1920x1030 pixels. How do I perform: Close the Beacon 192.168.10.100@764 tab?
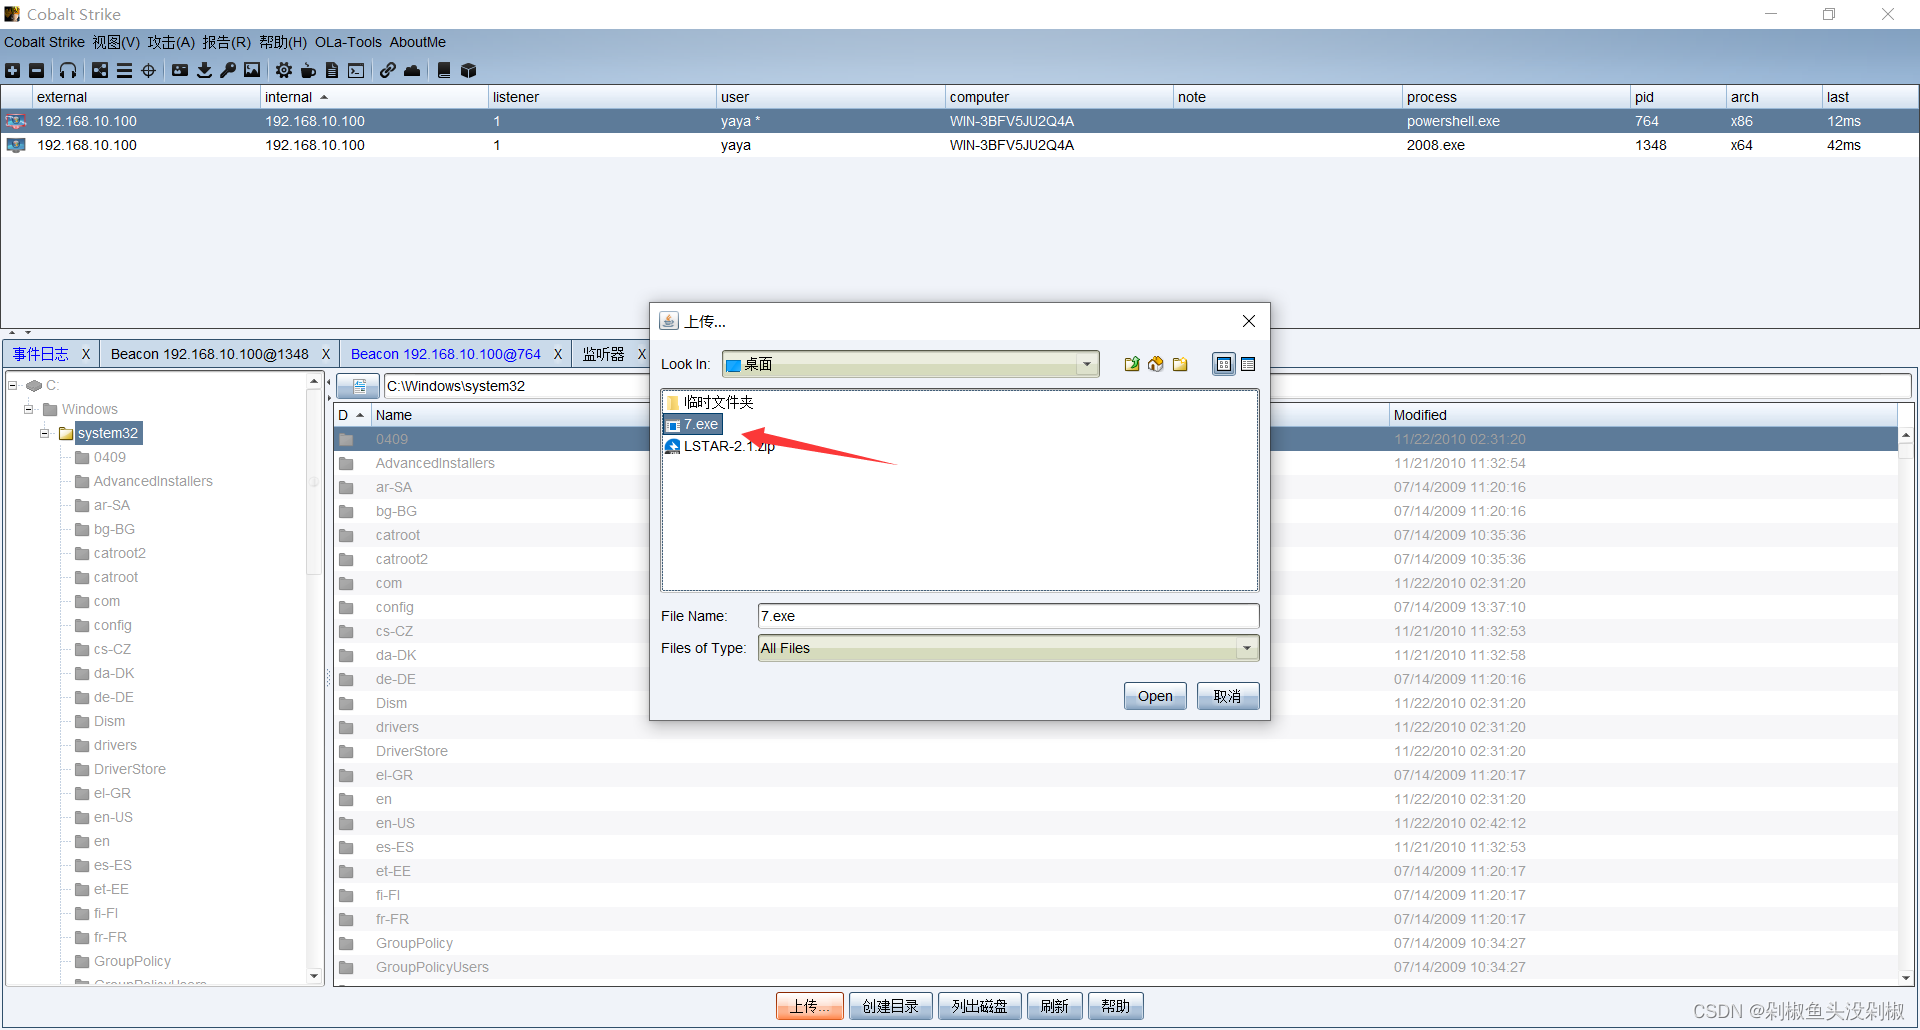[x=558, y=354]
